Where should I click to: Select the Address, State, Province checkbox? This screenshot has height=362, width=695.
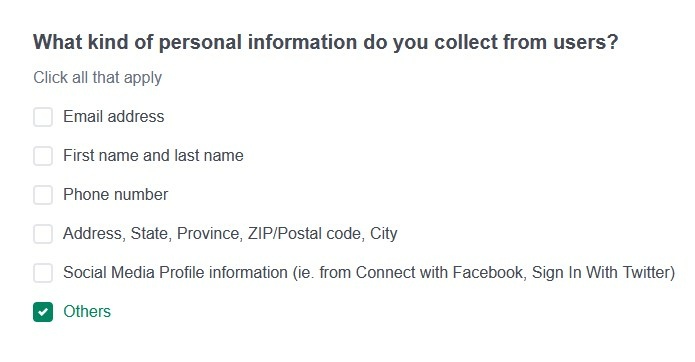pos(43,234)
